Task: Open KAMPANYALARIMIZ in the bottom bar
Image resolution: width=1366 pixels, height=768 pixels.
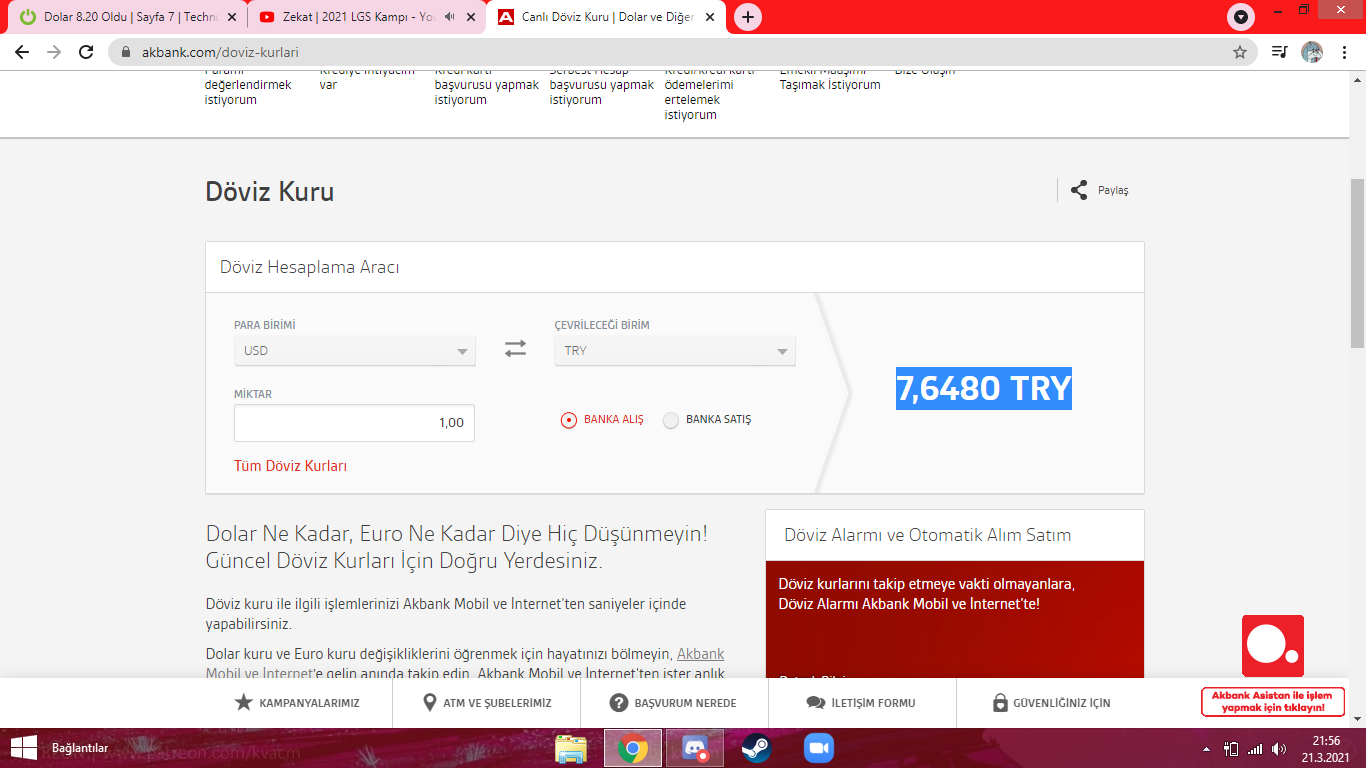Action: [309, 703]
